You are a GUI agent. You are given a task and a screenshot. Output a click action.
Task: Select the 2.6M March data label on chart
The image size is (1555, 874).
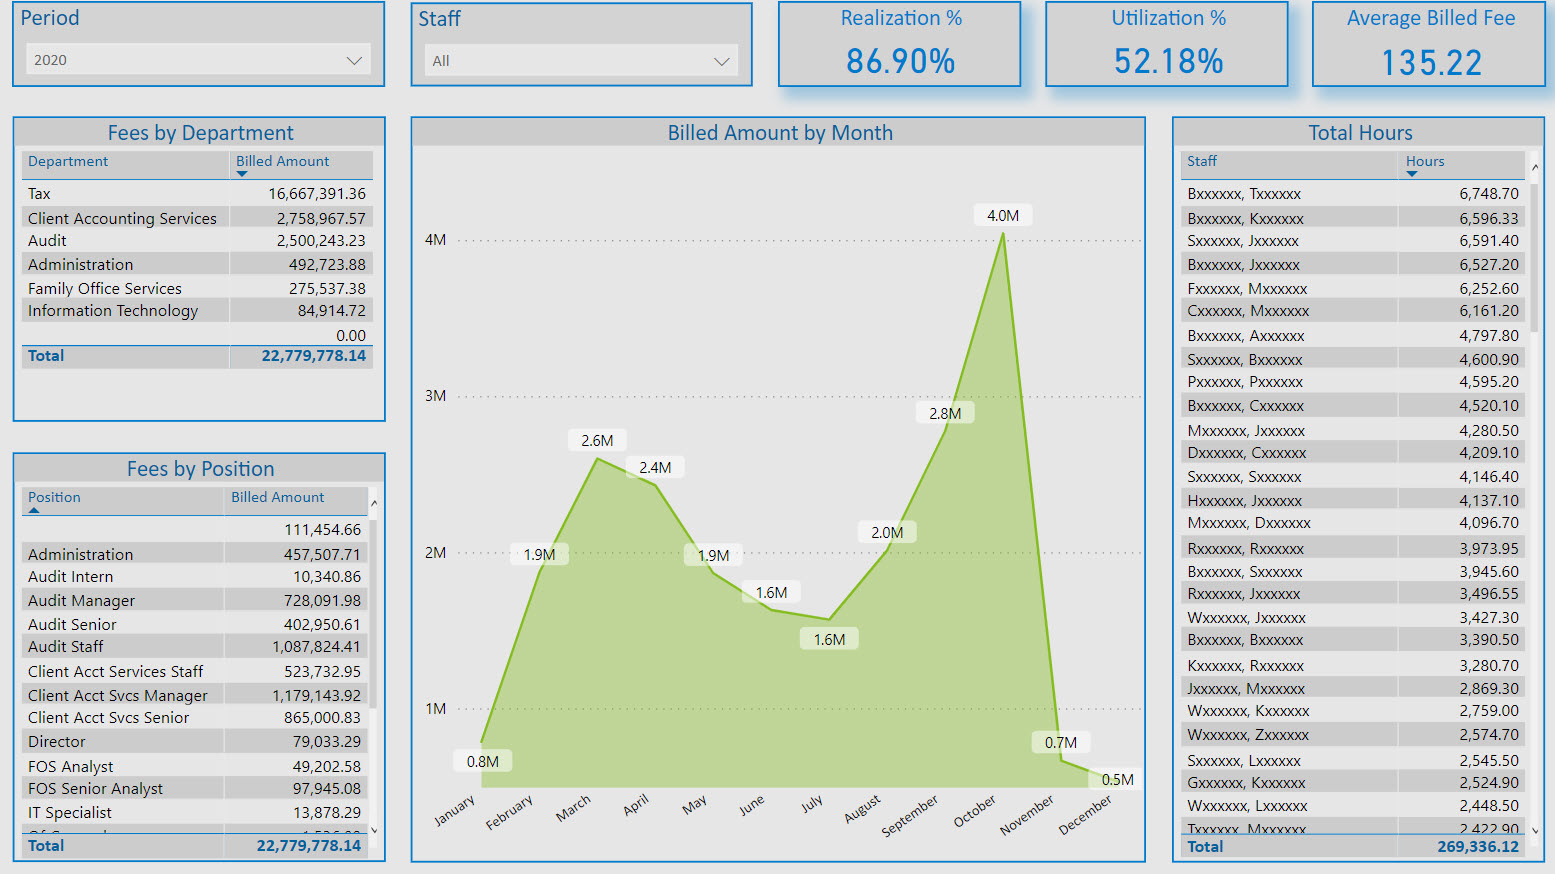click(x=597, y=441)
